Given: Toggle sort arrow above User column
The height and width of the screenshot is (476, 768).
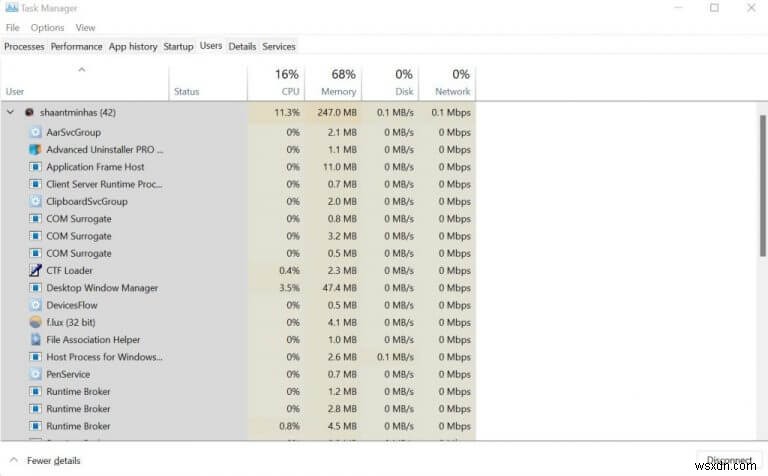Looking at the screenshot, I should click(82, 70).
